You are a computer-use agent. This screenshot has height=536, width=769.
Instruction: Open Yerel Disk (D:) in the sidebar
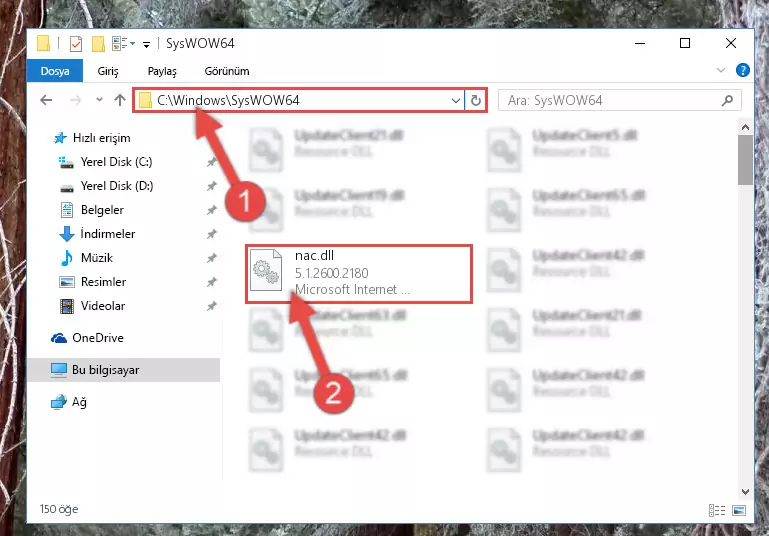coord(117,186)
